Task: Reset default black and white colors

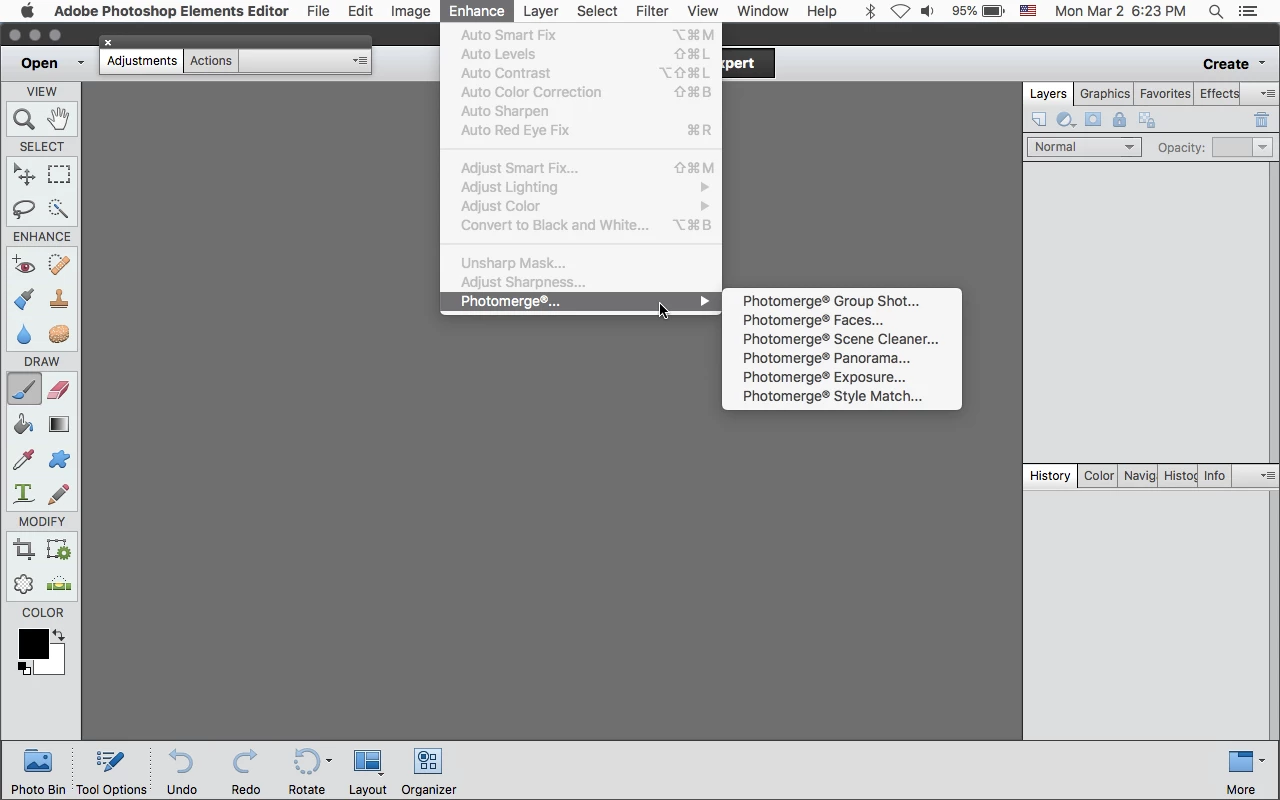Action: point(24,668)
